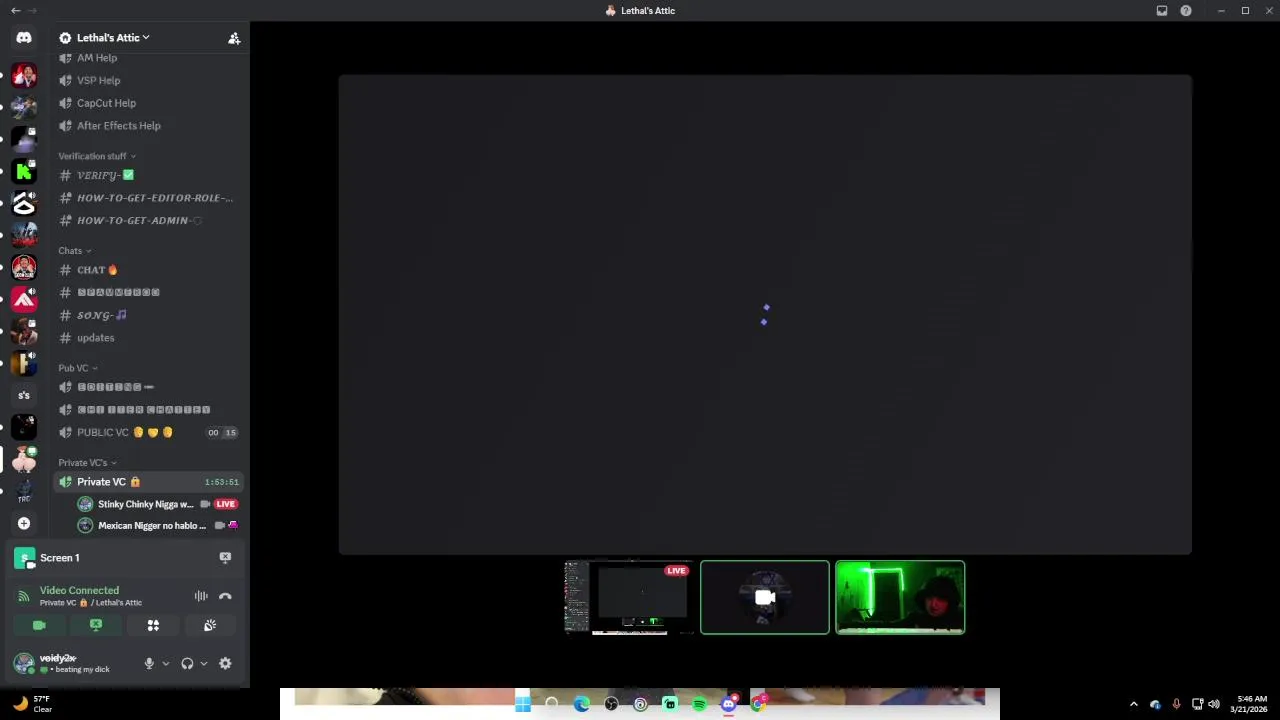This screenshot has width=1280, height=720.
Task: Open the Help question mark icon
Action: (1186, 11)
